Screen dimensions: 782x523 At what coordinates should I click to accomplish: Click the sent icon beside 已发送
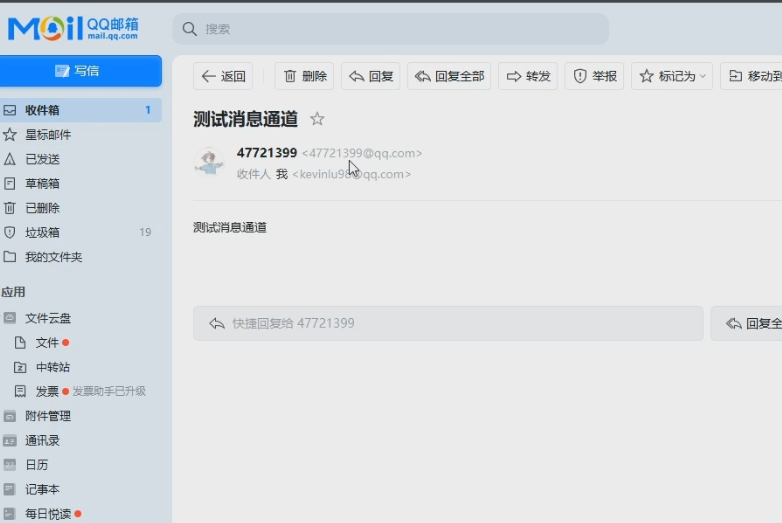9,159
